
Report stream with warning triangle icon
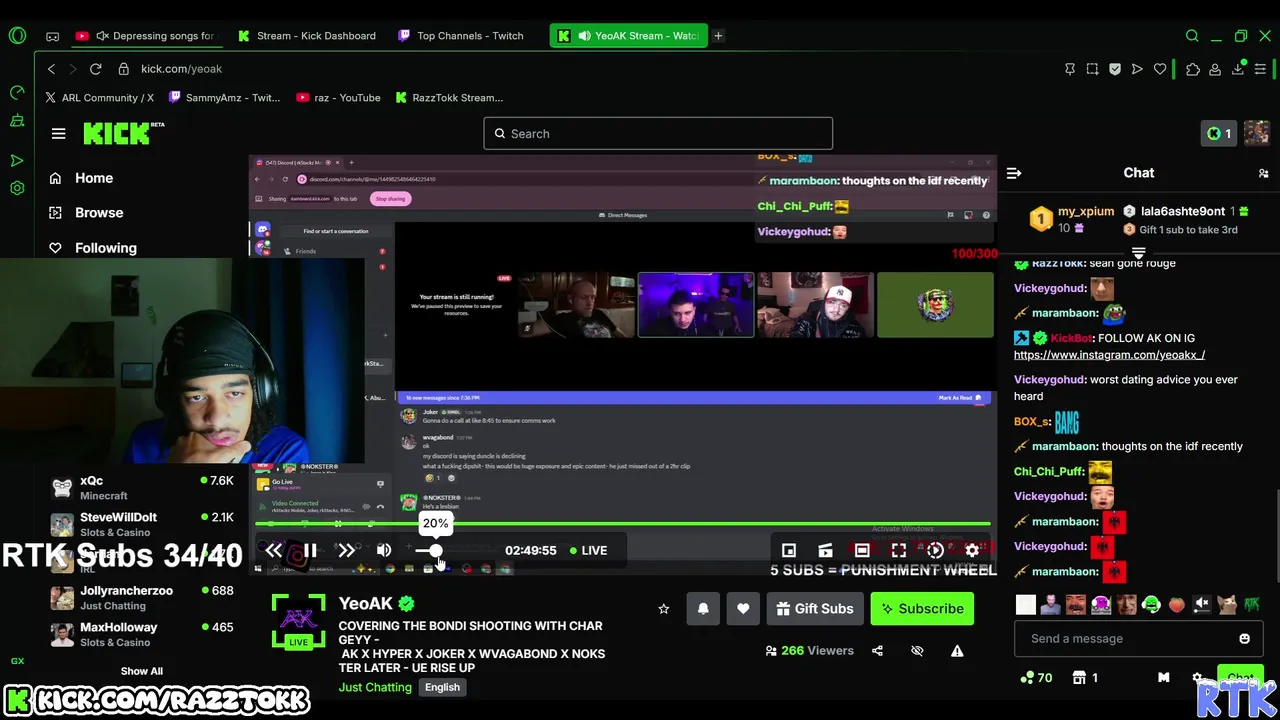957,651
